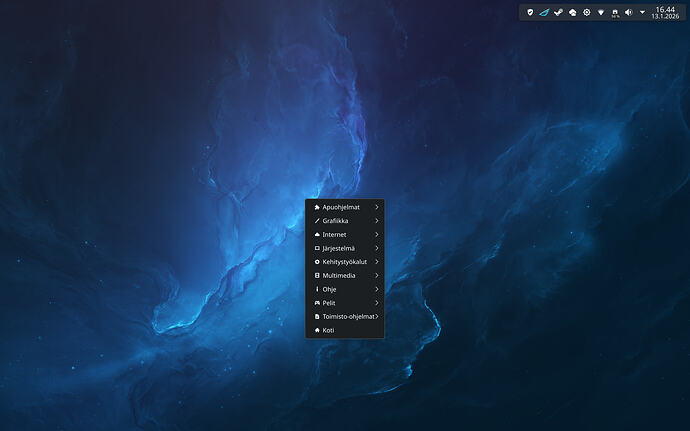Open the Järjestelmä menu entry
Screen dimensions: 690x431
[x=338, y=248]
